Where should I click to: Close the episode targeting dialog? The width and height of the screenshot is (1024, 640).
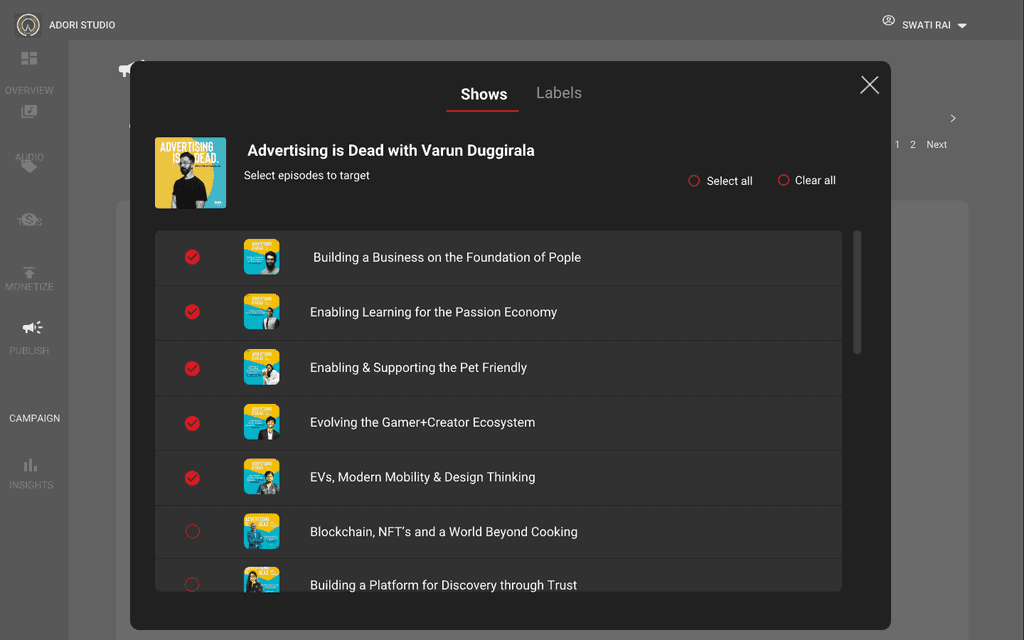tap(869, 85)
